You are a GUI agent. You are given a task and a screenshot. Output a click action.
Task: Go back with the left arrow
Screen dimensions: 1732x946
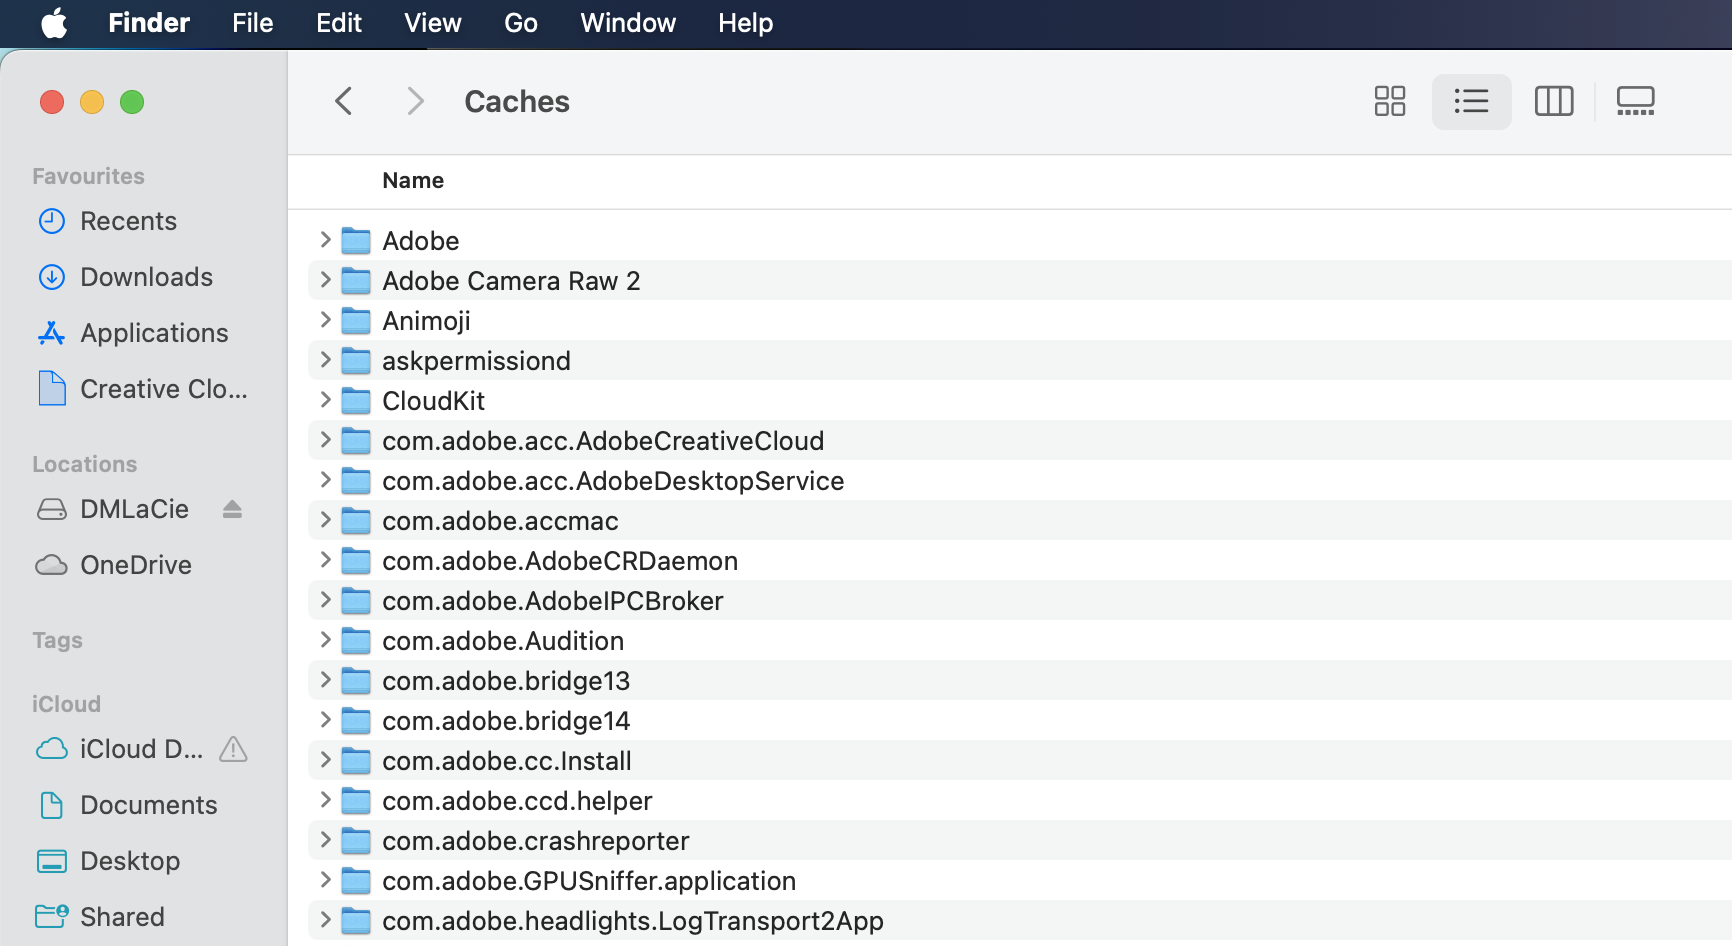tap(343, 101)
